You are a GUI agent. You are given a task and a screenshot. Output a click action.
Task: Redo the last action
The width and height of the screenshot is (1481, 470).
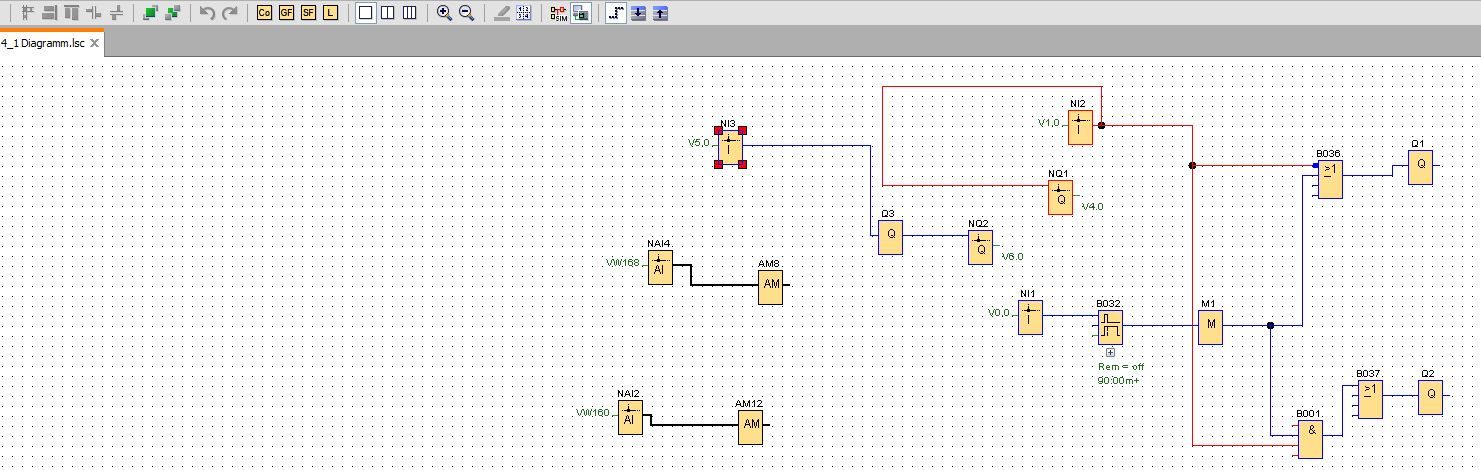tap(230, 13)
